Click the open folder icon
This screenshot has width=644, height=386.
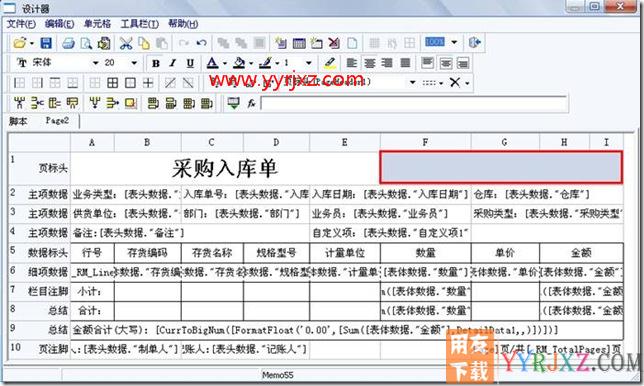click(19, 43)
